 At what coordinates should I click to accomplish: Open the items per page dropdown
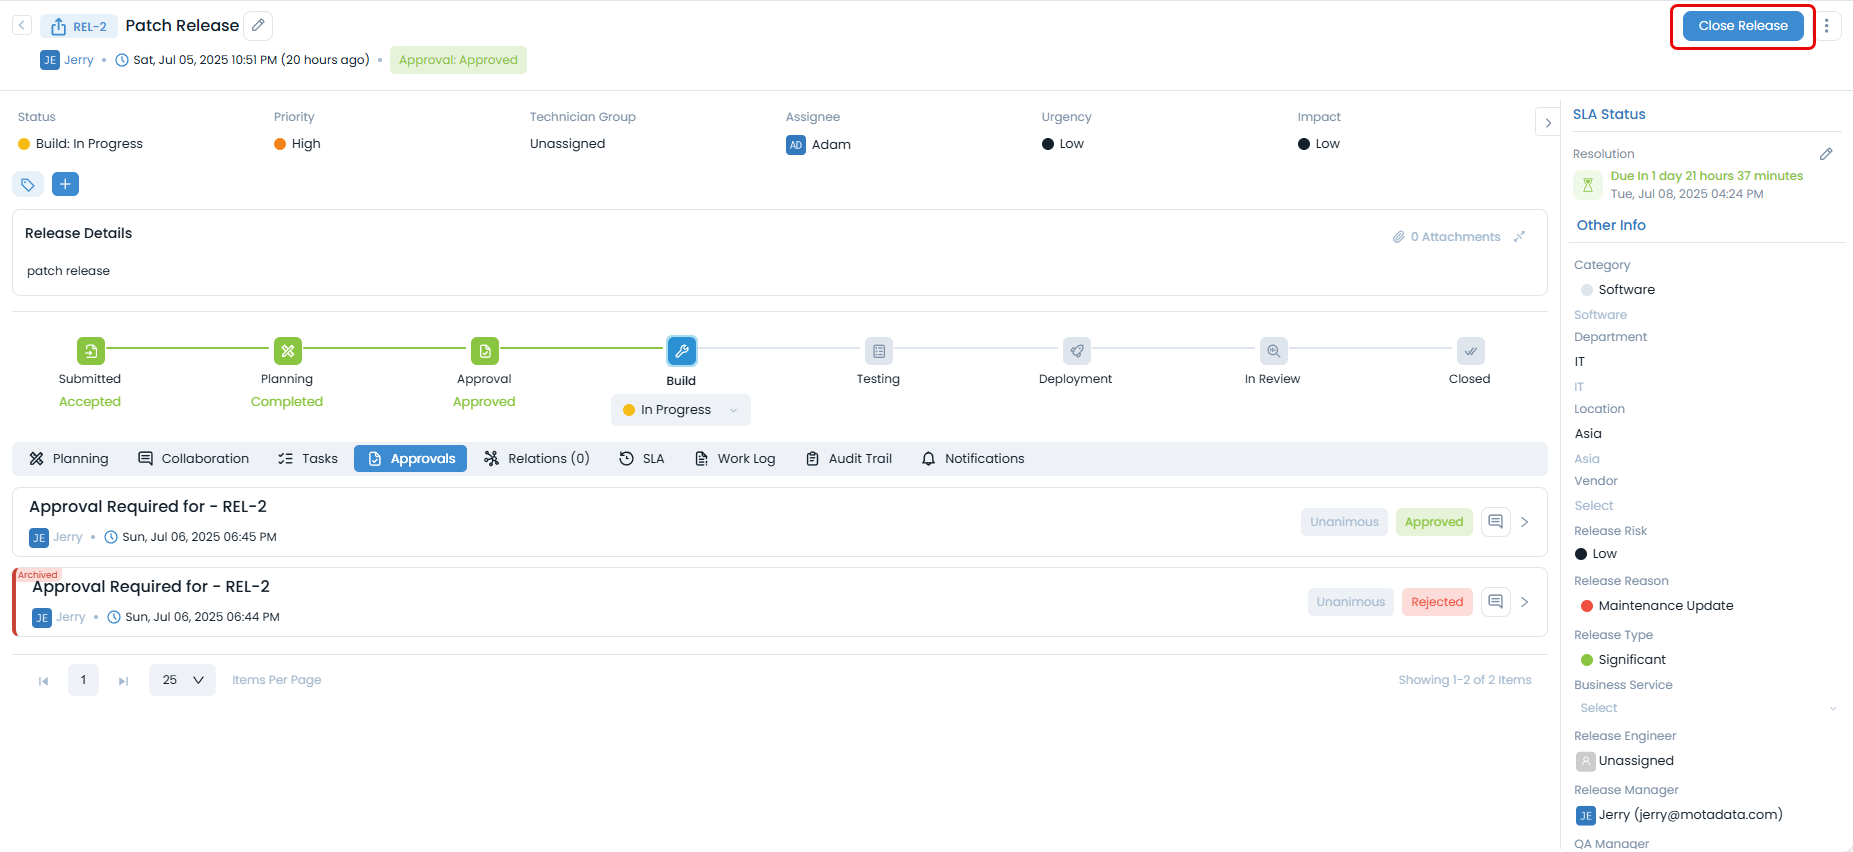pyautogui.click(x=182, y=680)
